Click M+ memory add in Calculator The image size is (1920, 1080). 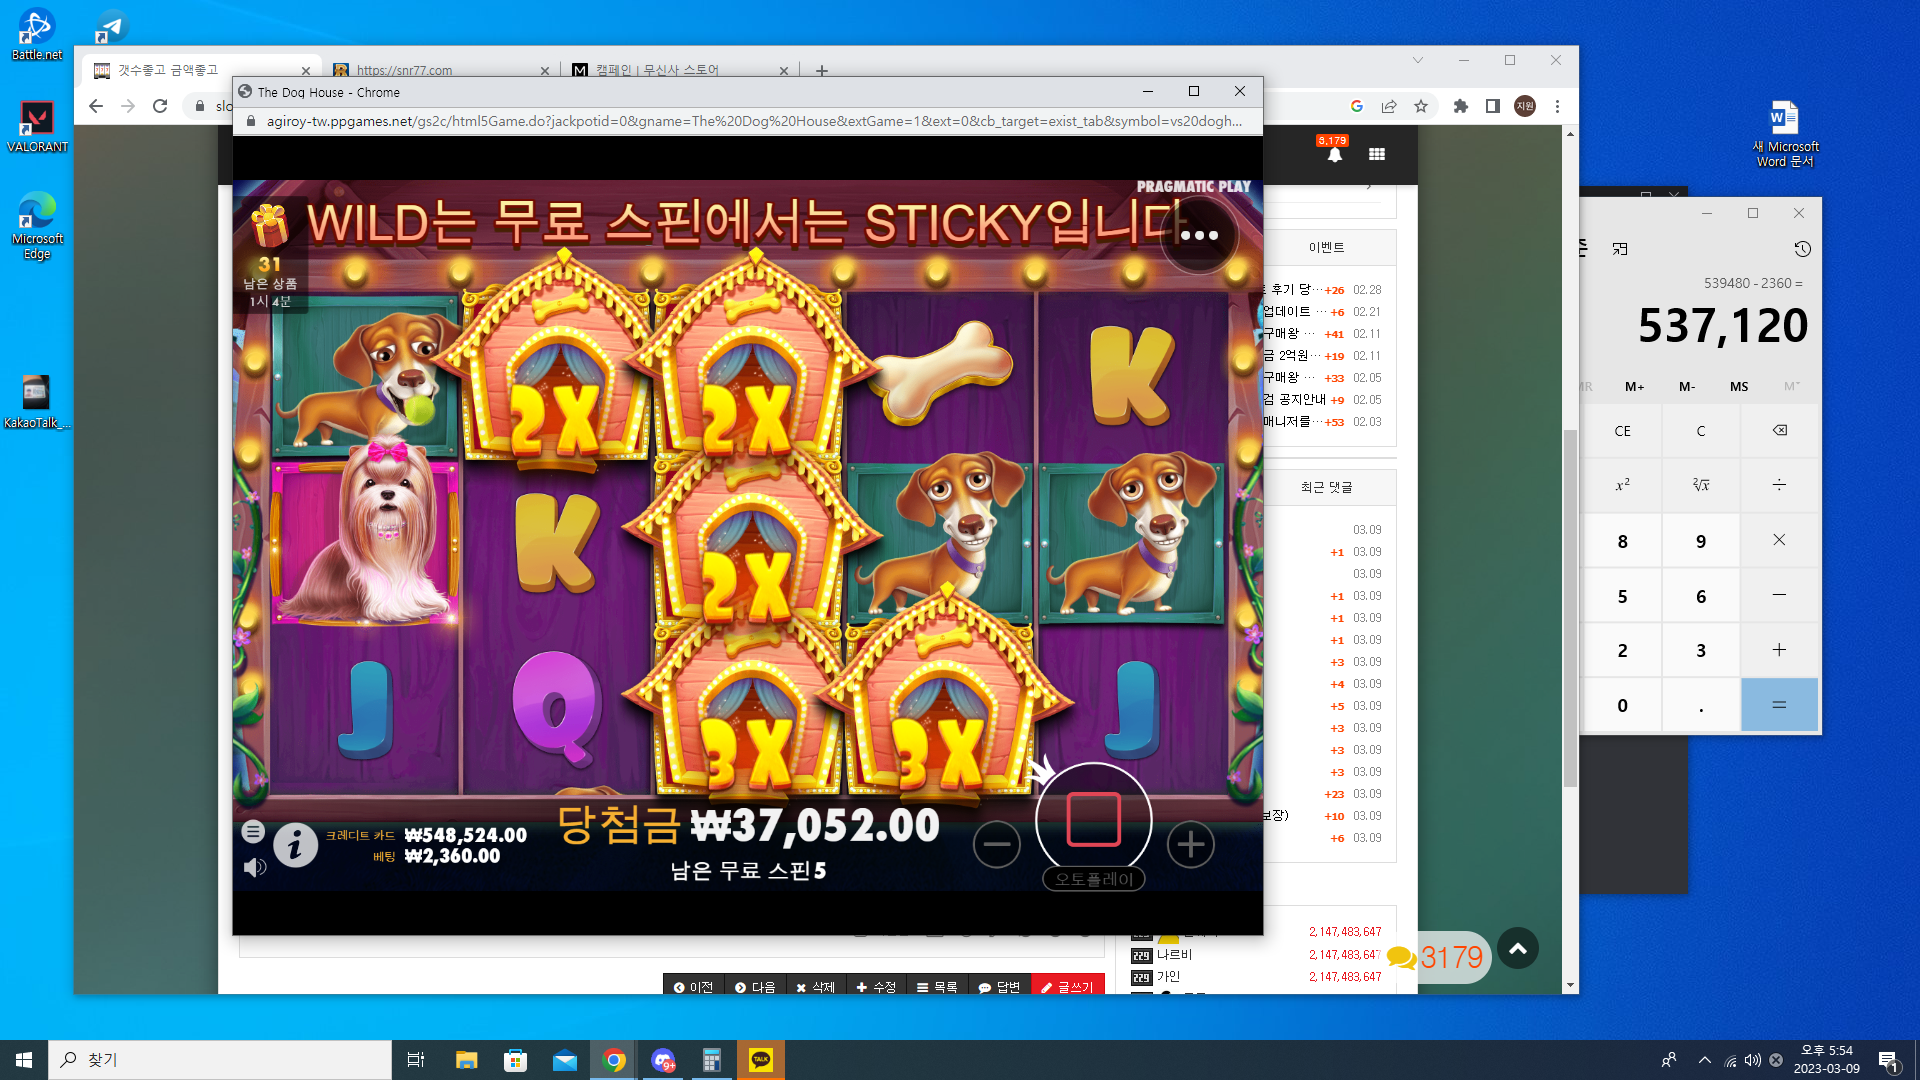[x=1635, y=387]
